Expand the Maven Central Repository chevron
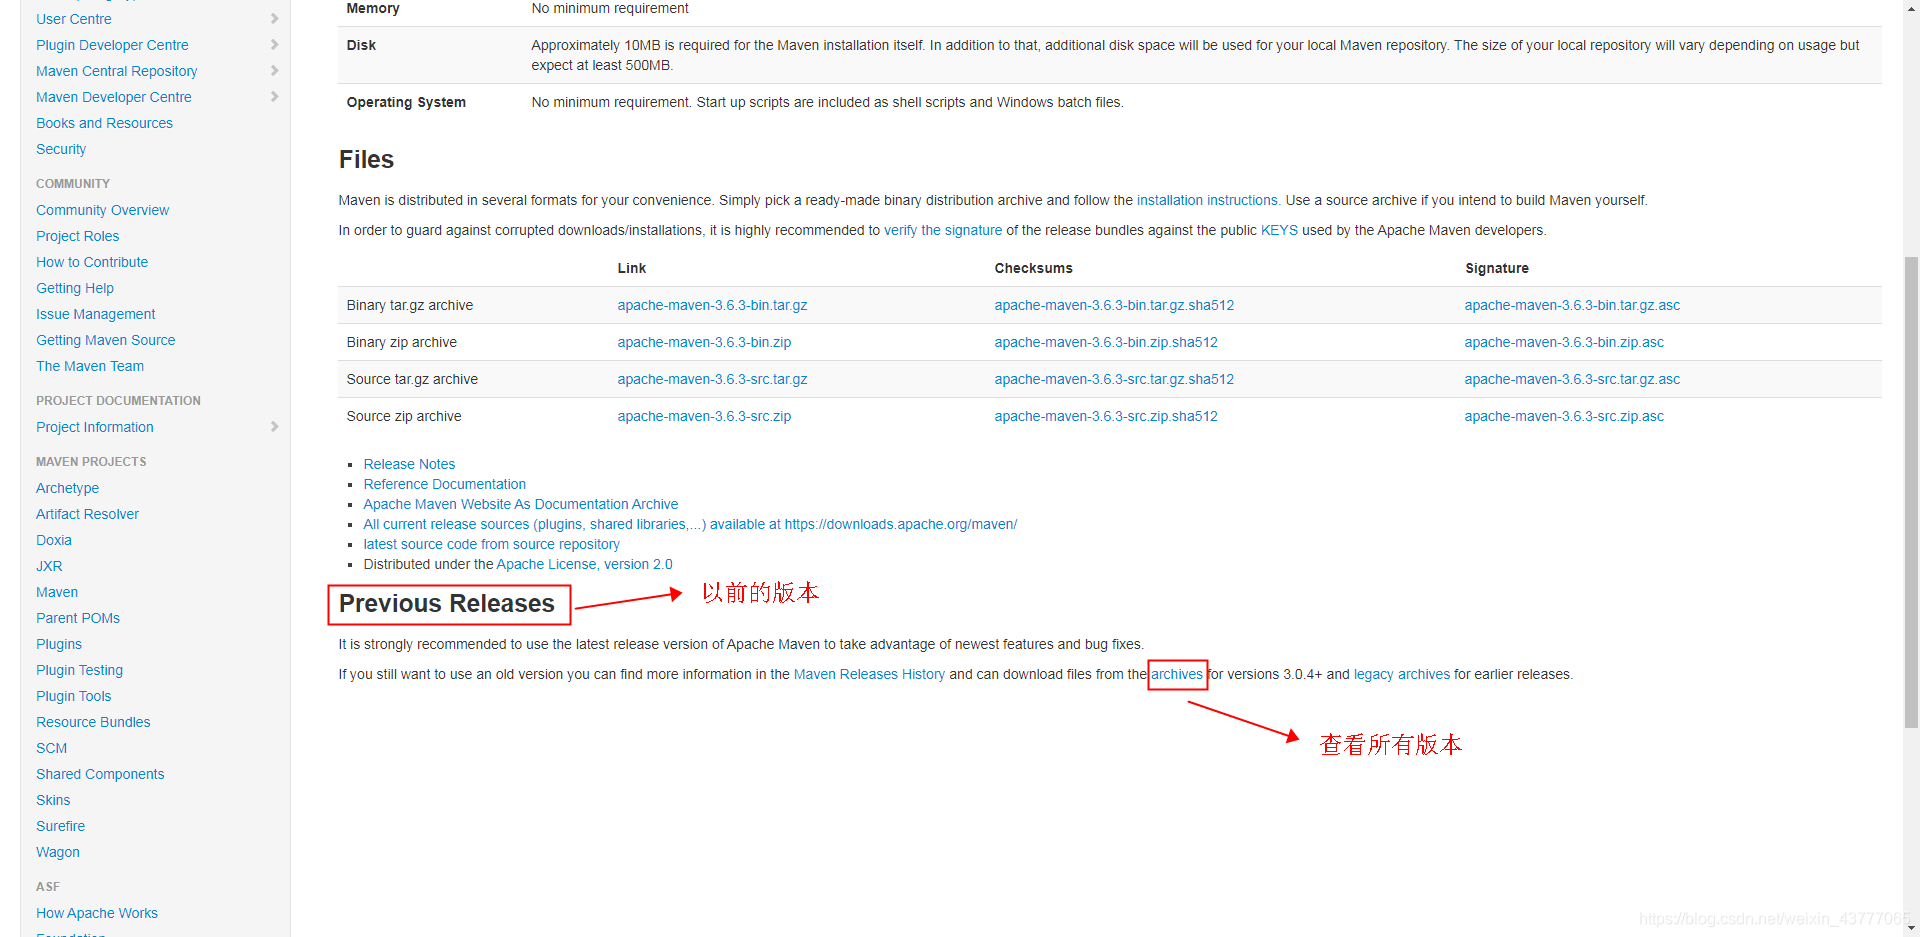The image size is (1920, 937). (275, 71)
